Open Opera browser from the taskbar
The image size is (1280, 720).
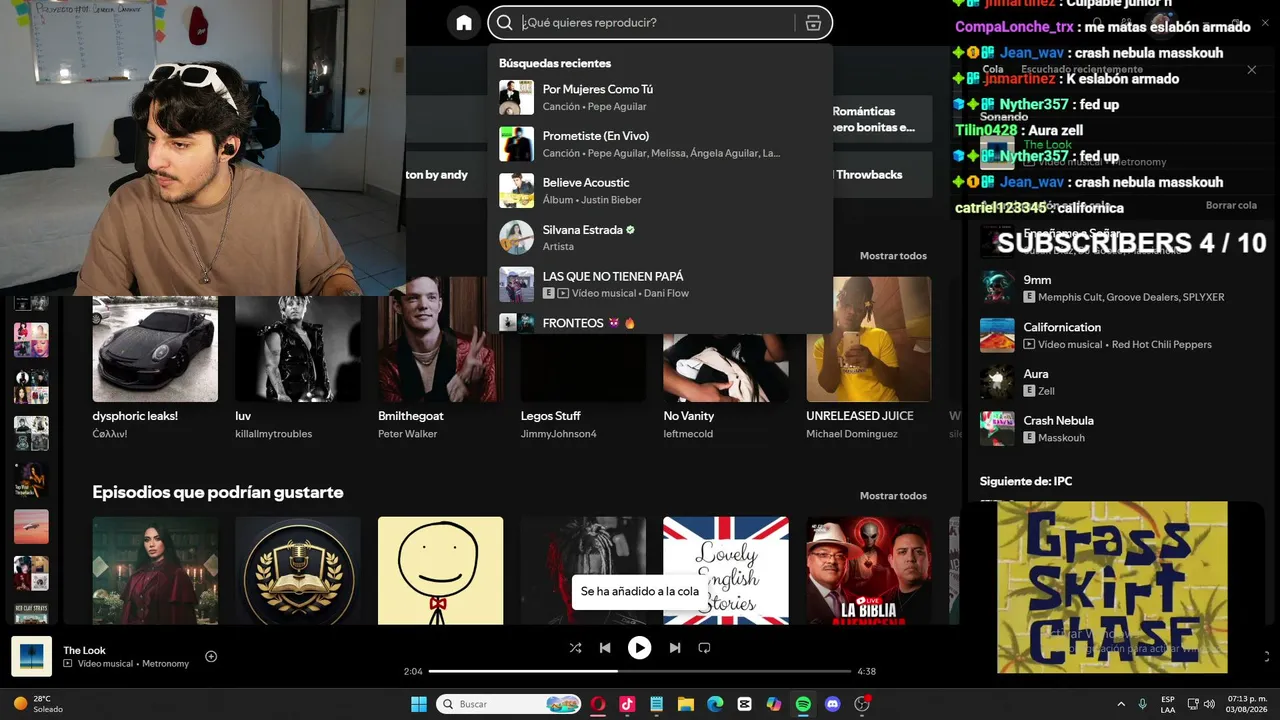[x=598, y=704]
